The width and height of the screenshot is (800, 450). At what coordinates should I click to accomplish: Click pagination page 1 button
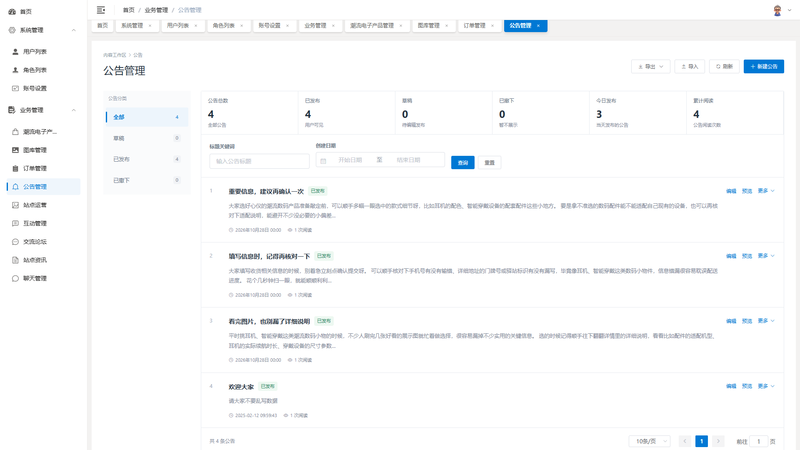702,441
